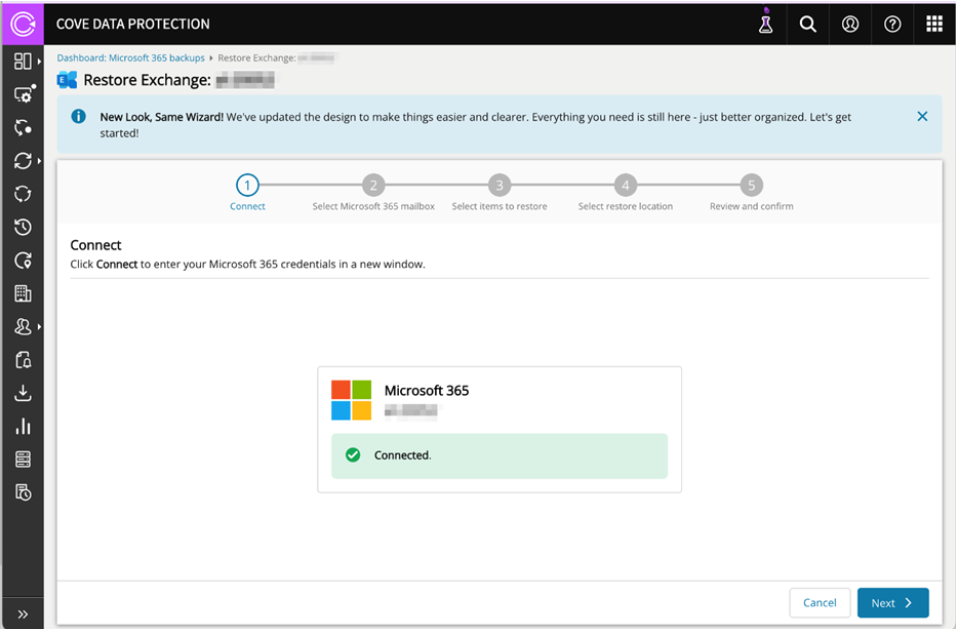The image size is (956, 629).
Task: Click the 'New Look, Same Wizard!' banner text
Action: pyautogui.click(x=162, y=117)
